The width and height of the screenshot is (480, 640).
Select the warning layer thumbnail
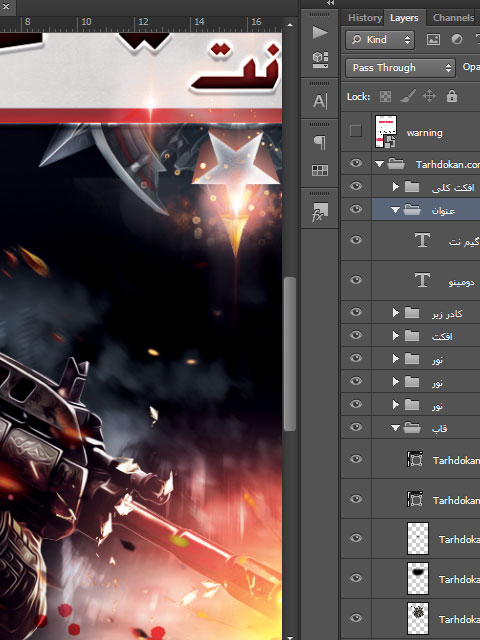(386, 131)
